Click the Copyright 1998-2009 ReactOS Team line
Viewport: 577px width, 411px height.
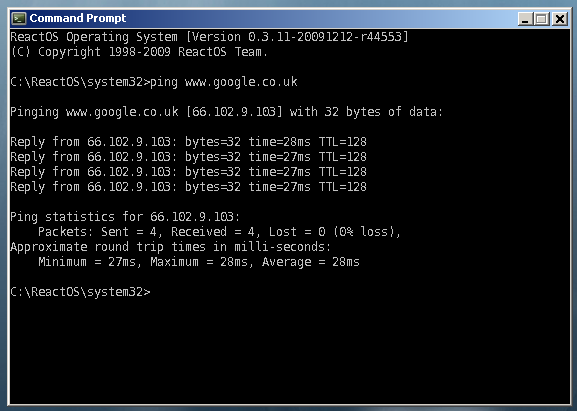pyautogui.click(x=138, y=52)
